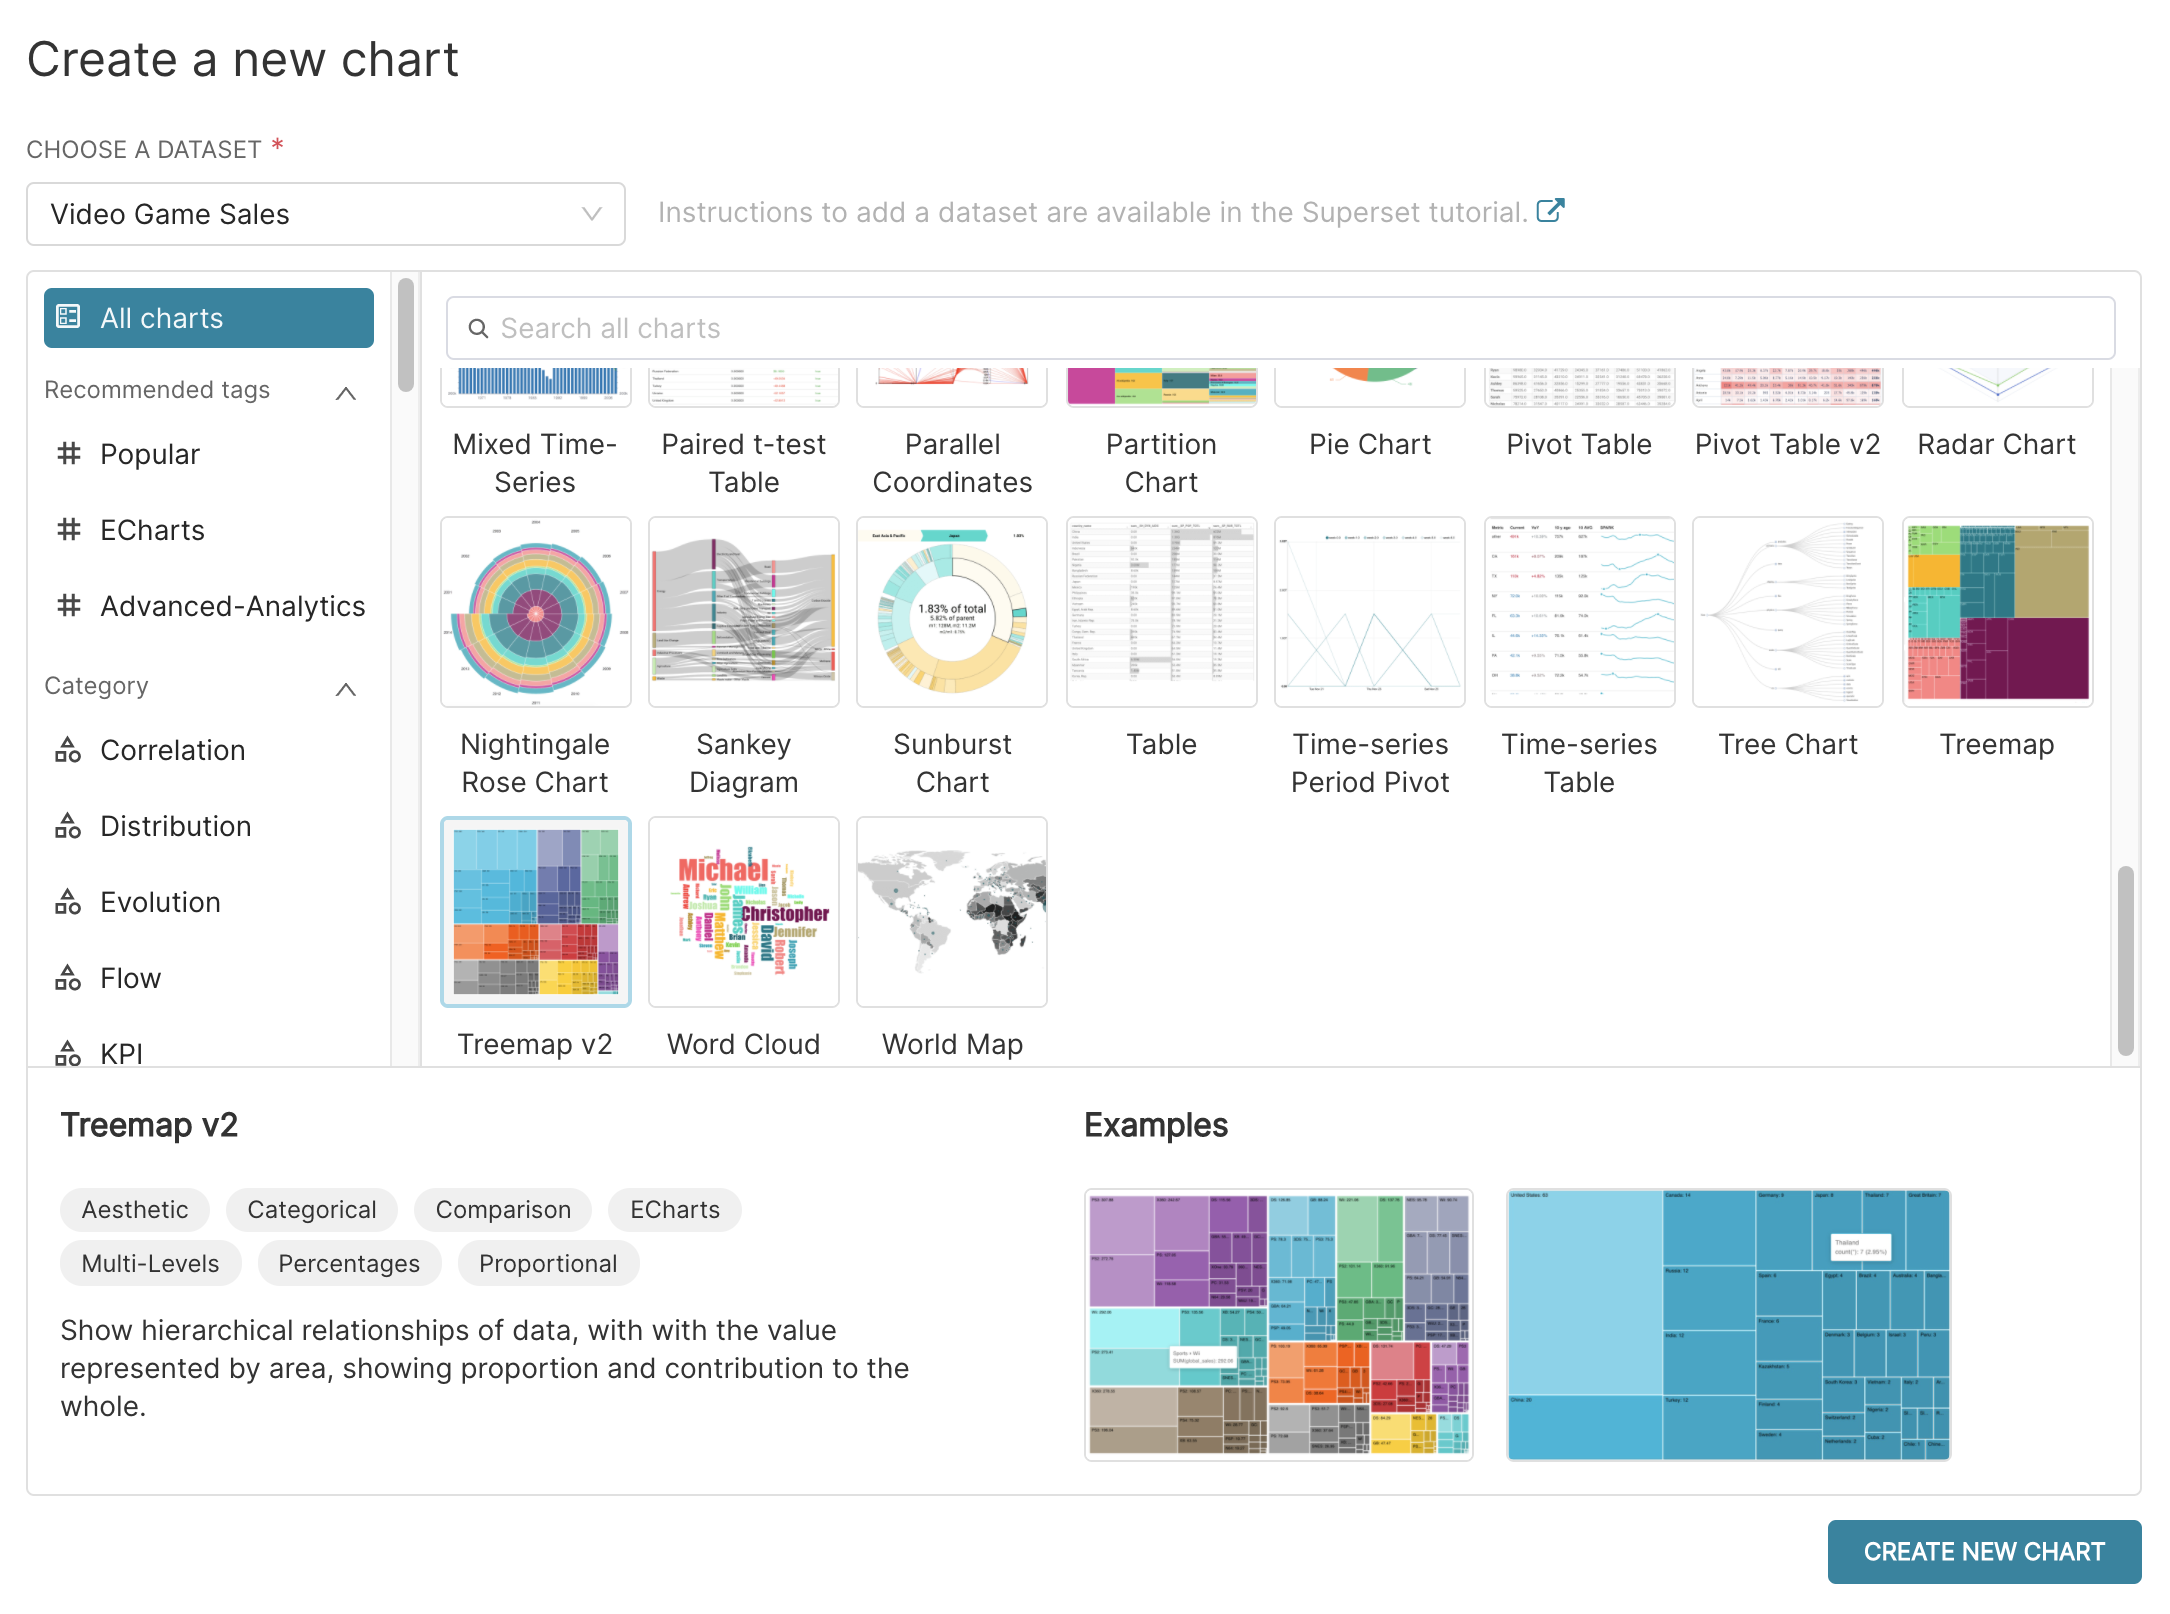The image size is (2170, 1614).
Task: Click the Search all charts input field
Action: tap(1280, 329)
